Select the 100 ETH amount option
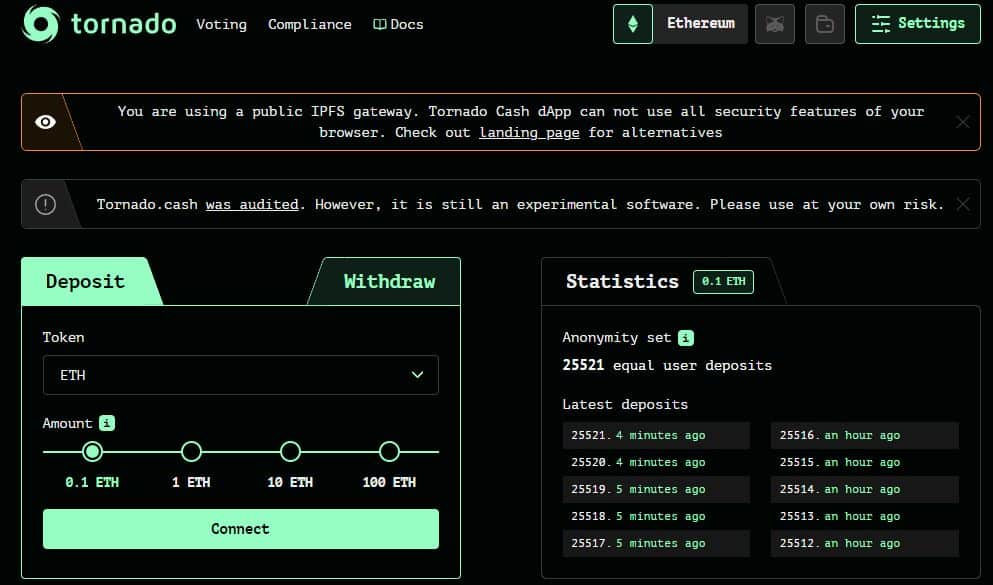The image size is (993, 585). click(x=389, y=451)
